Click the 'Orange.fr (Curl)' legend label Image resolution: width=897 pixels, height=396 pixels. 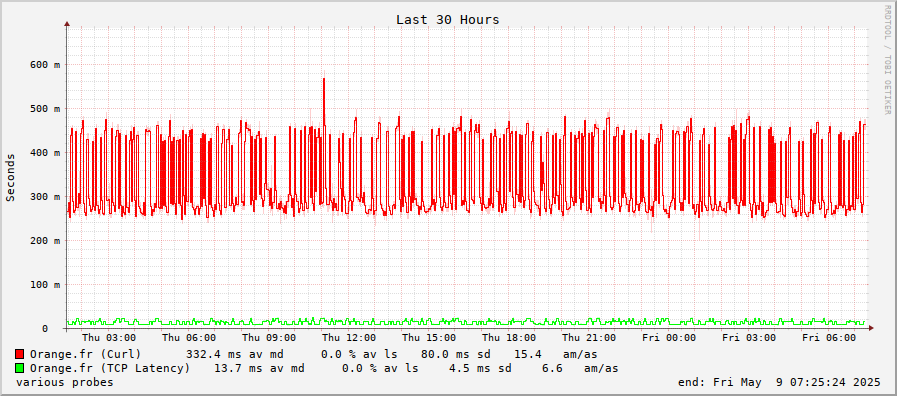[86, 354]
